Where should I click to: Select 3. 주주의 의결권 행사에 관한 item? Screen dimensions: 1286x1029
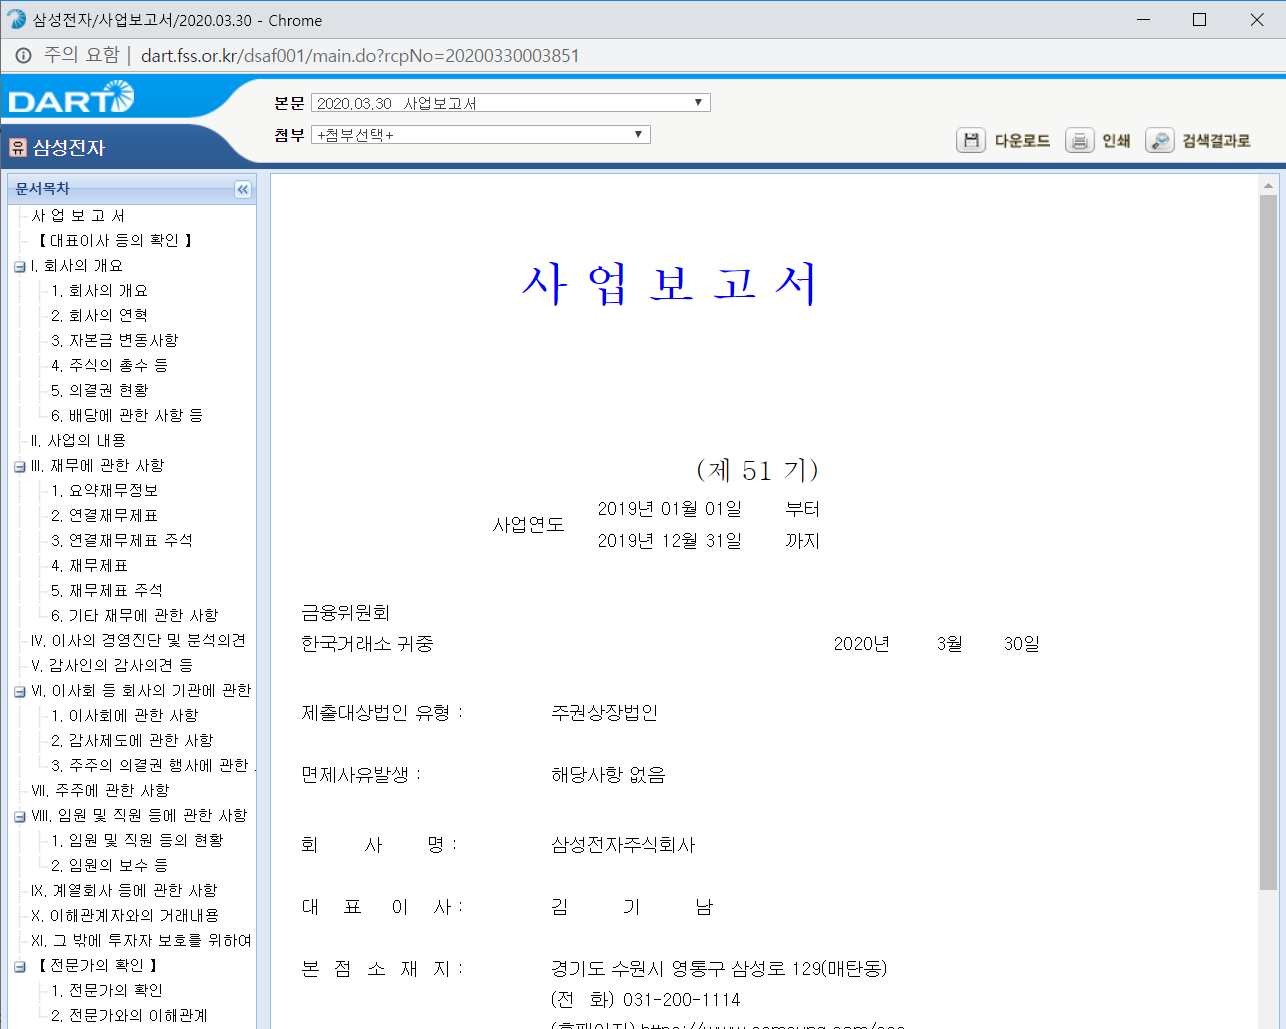point(153,765)
